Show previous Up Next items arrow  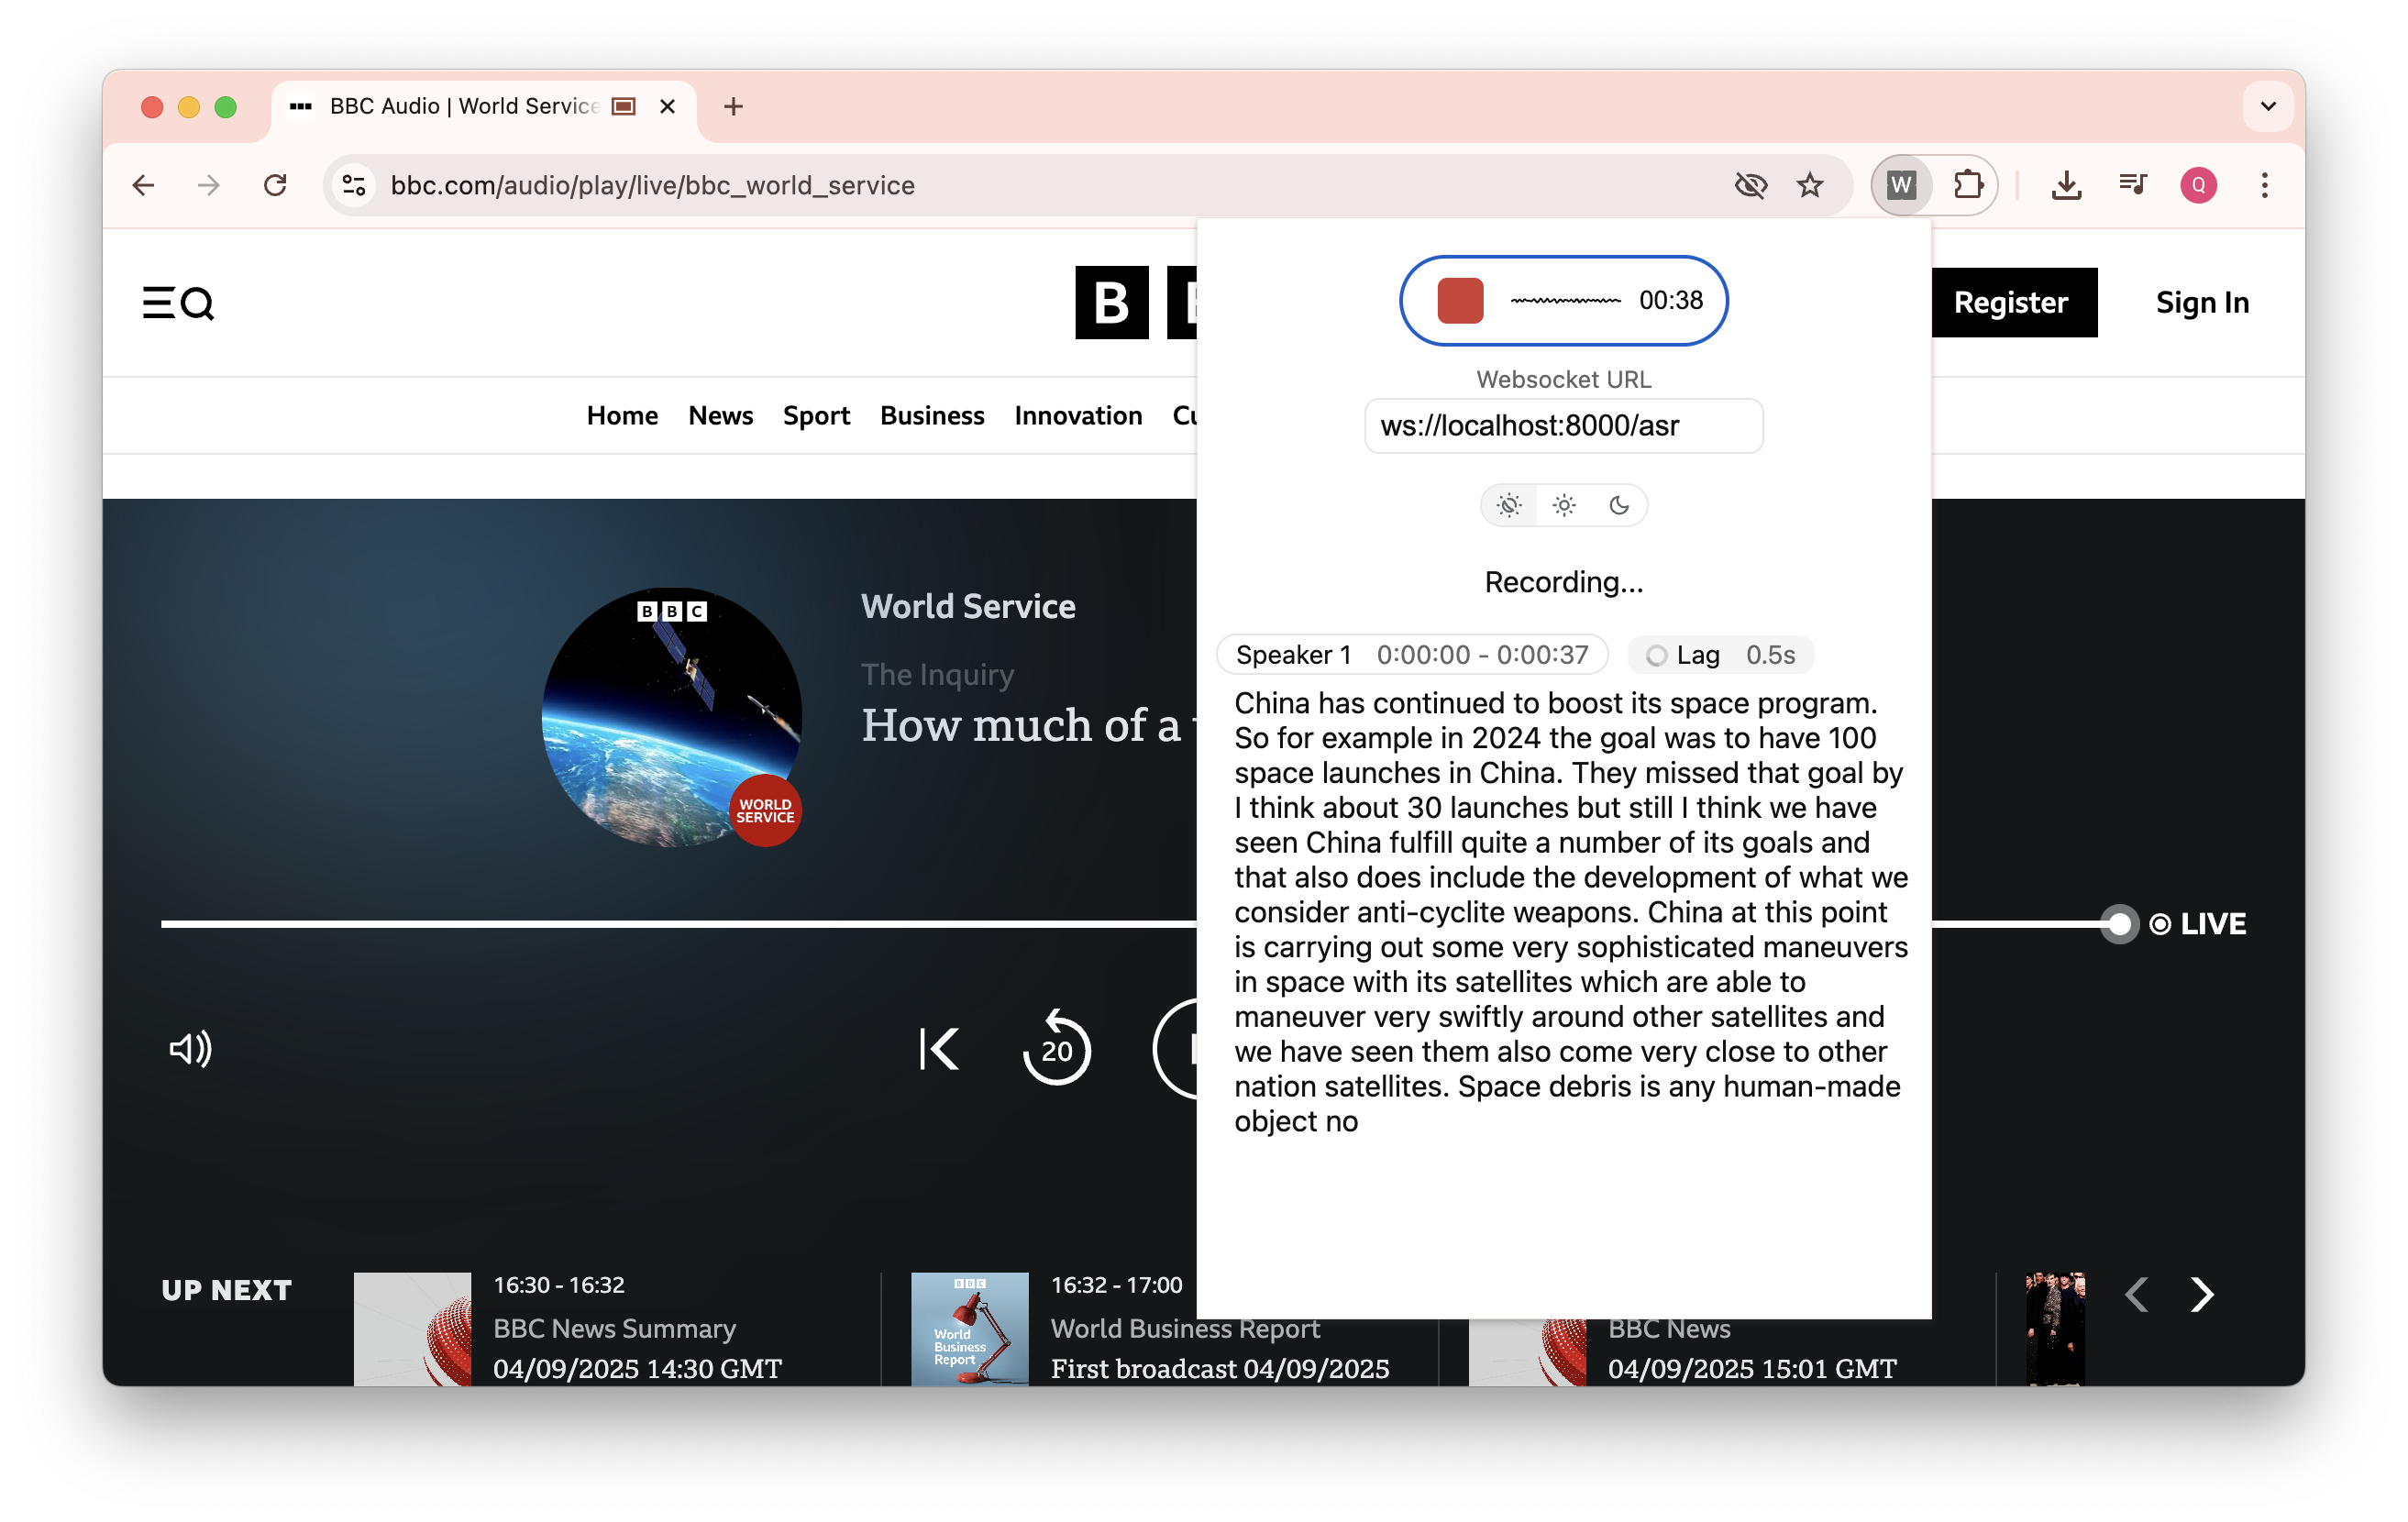[x=2137, y=1295]
